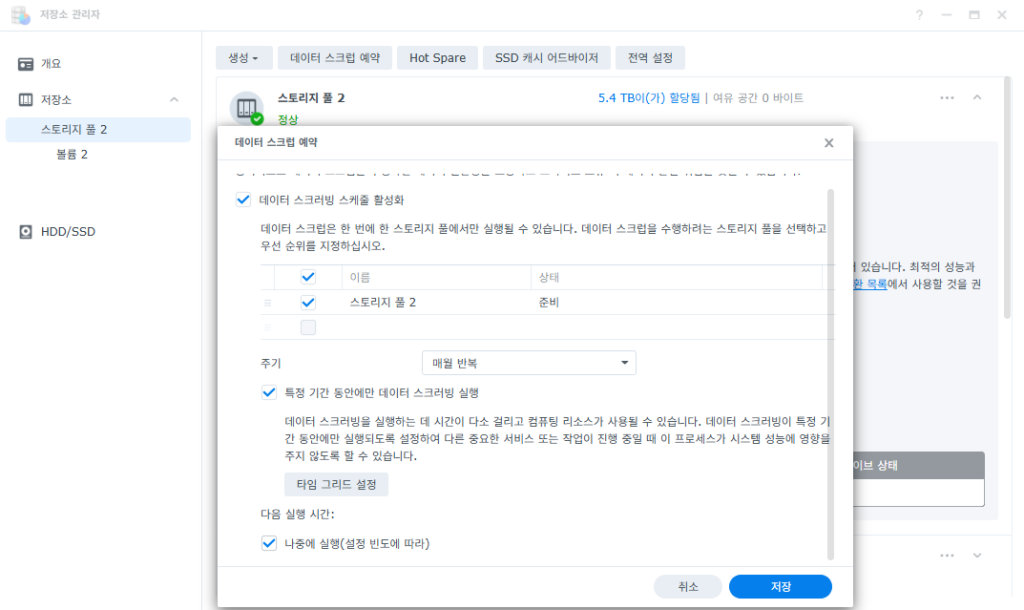Click the 스토리지 풀 2 pool status icon
This screenshot has width=1024, height=610.
pyautogui.click(x=247, y=108)
